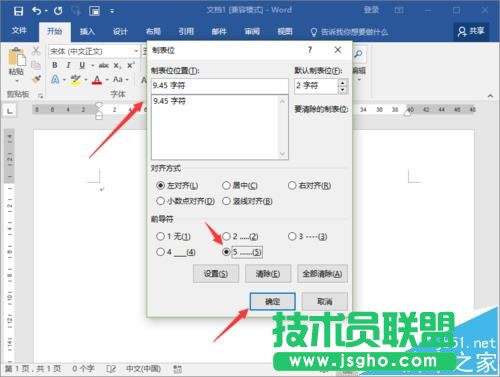Open the Underline style dropdown arrow
Image resolution: width=500 pixels, height=377 pixels.
pyautogui.click(x=93, y=66)
